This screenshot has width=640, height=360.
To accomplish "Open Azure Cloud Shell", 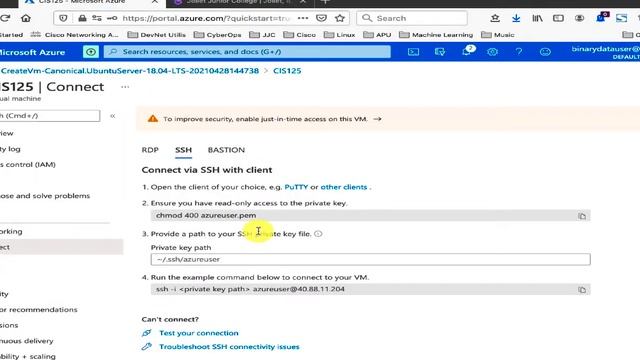I will click(x=413, y=52).
